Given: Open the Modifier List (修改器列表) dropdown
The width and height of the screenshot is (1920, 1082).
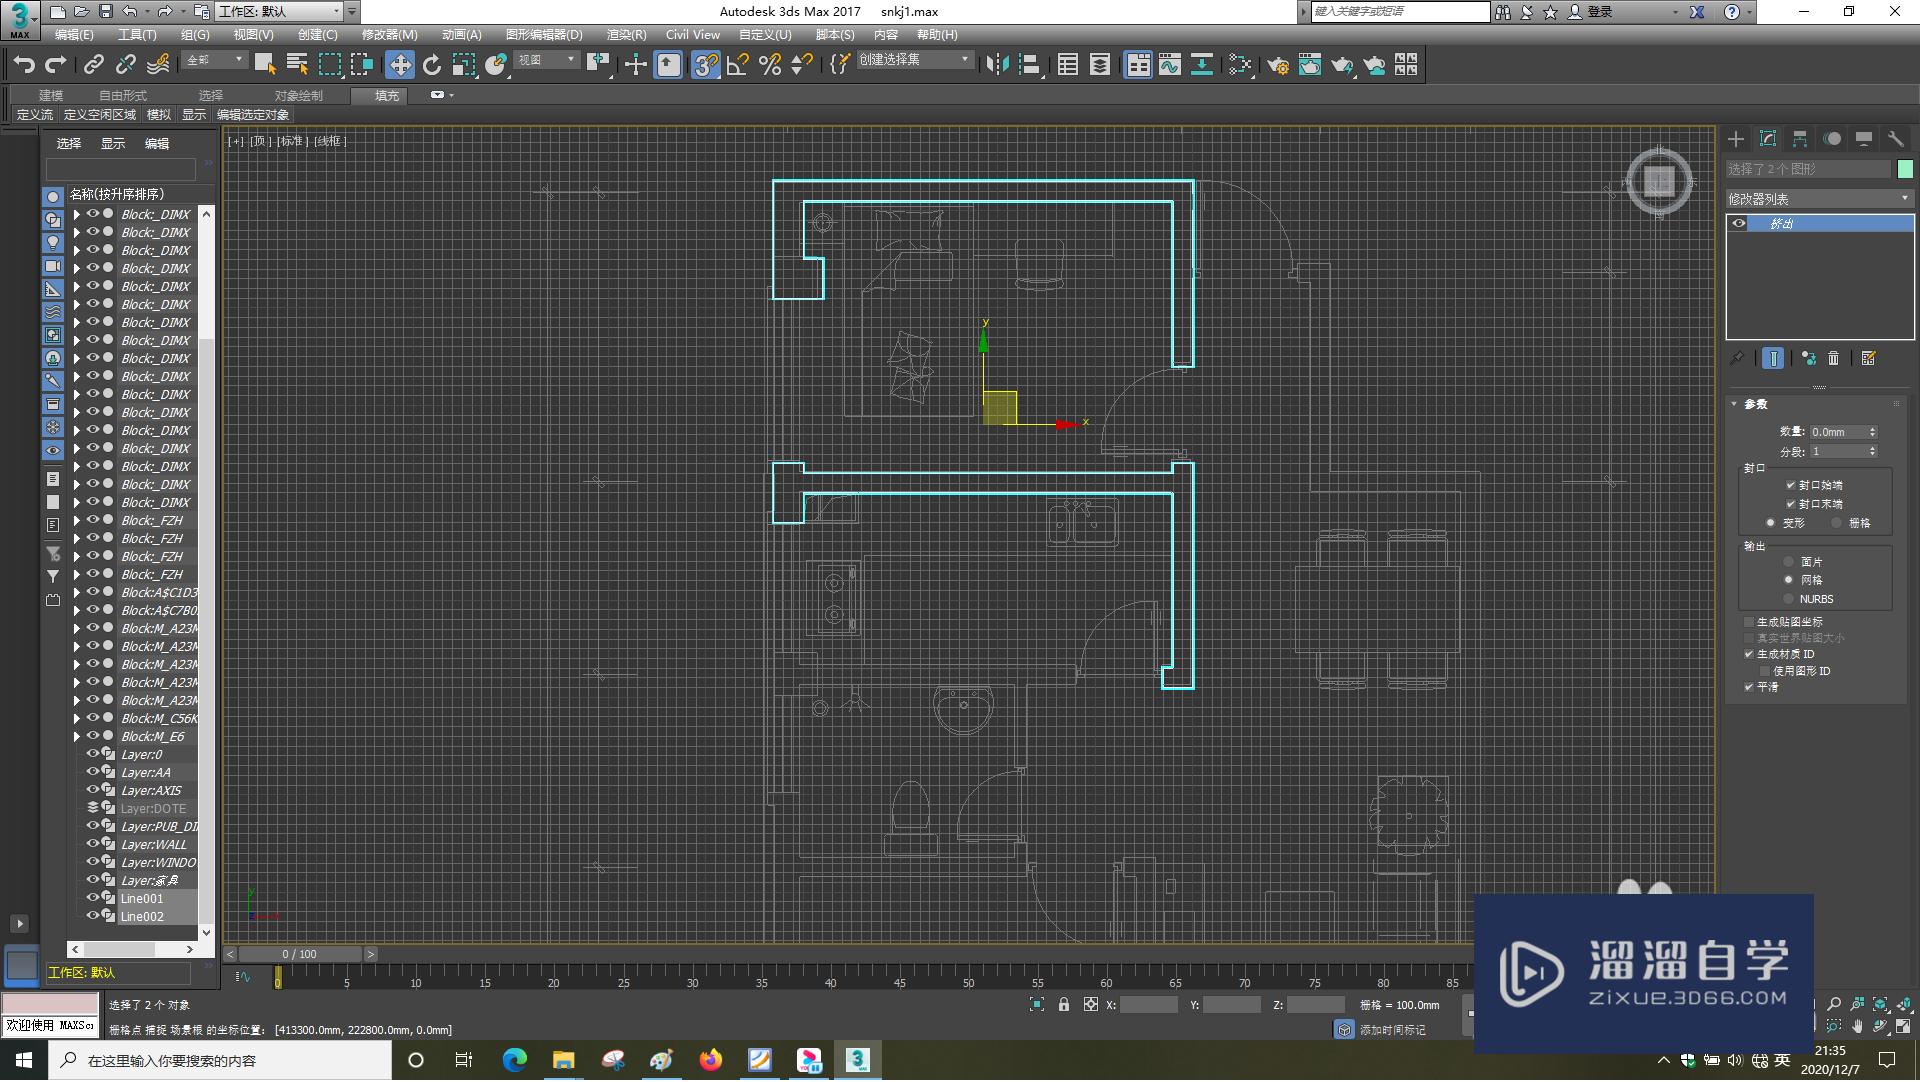Looking at the screenshot, I should [1819, 199].
